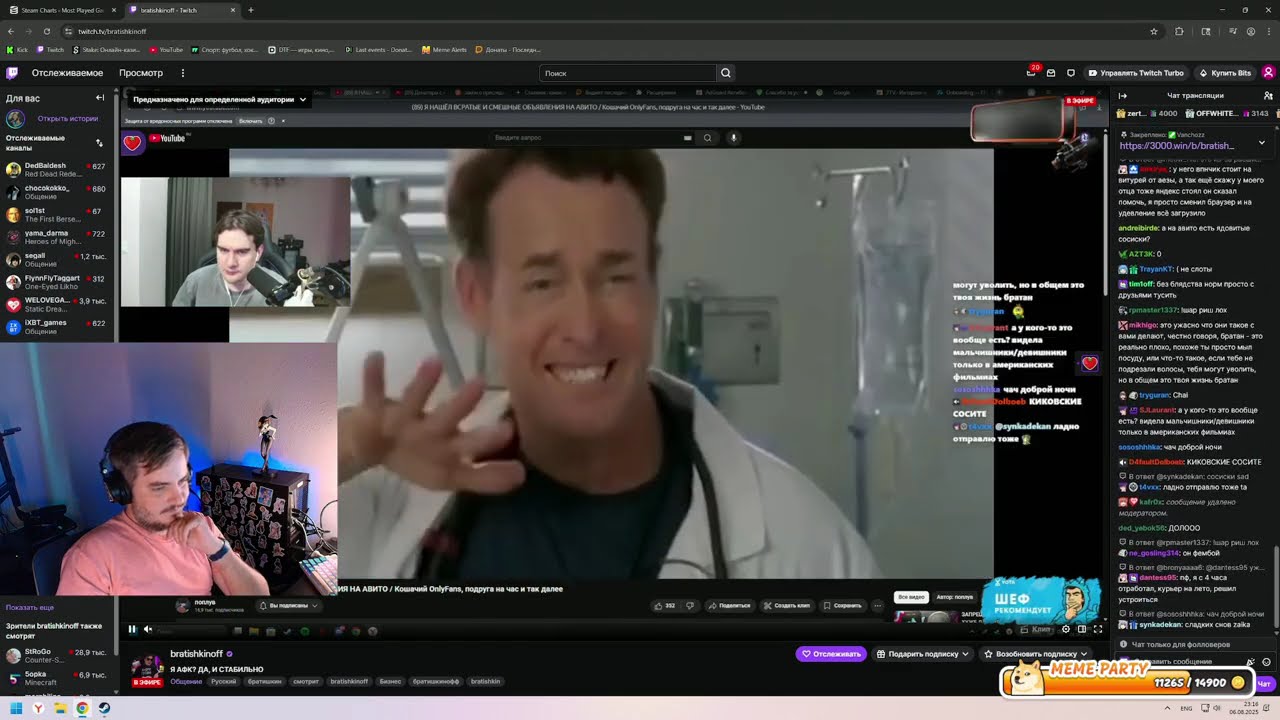Open FlynnFlyTaggart channel in sidebar
This screenshot has height=720, width=1280.
(58, 282)
